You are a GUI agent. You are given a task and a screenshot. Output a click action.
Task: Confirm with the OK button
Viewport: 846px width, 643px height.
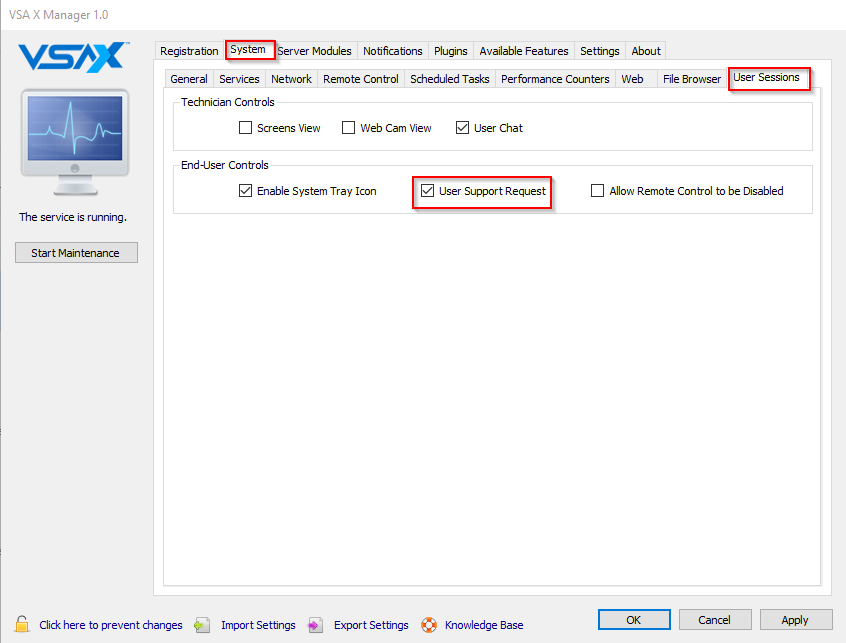634,620
